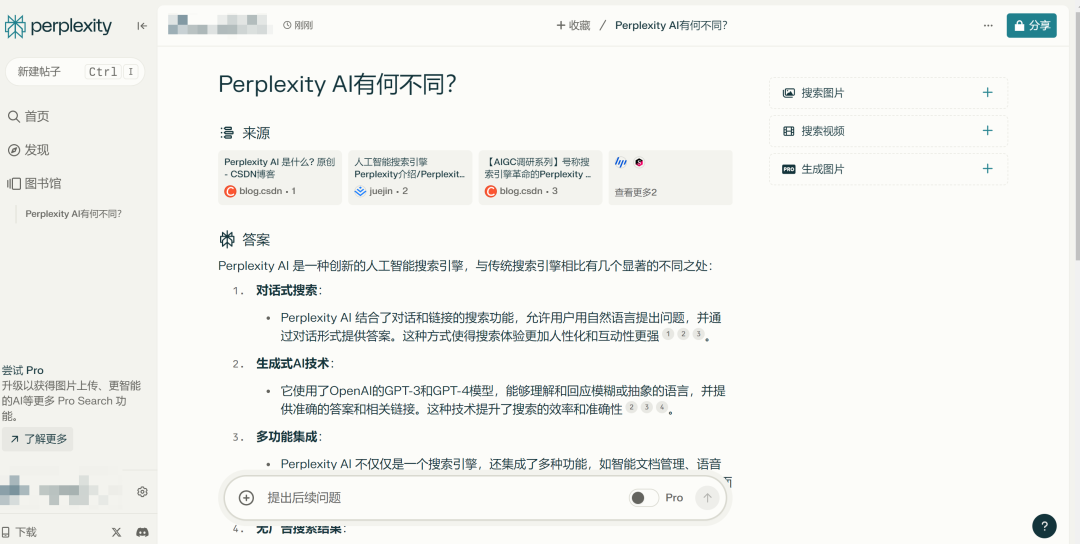Open the three-dots more options menu
The width and height of the screenshot is (1080, 544).
988,25
